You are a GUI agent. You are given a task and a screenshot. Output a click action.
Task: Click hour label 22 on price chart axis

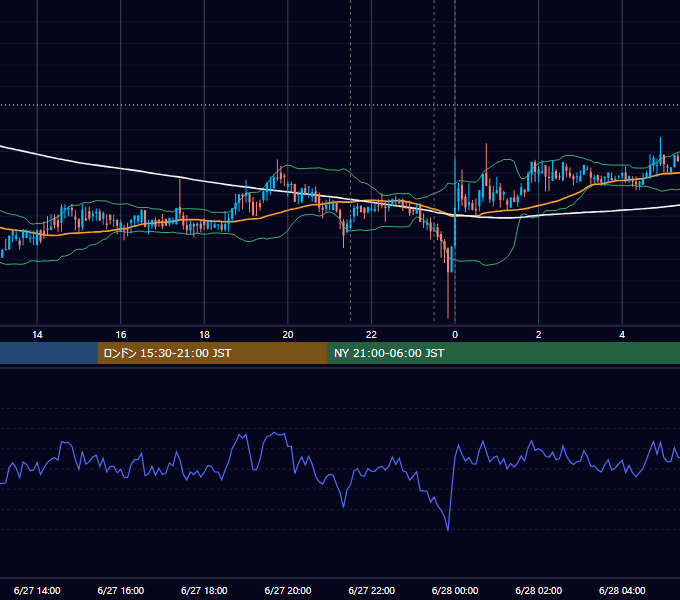pos(371,335)
